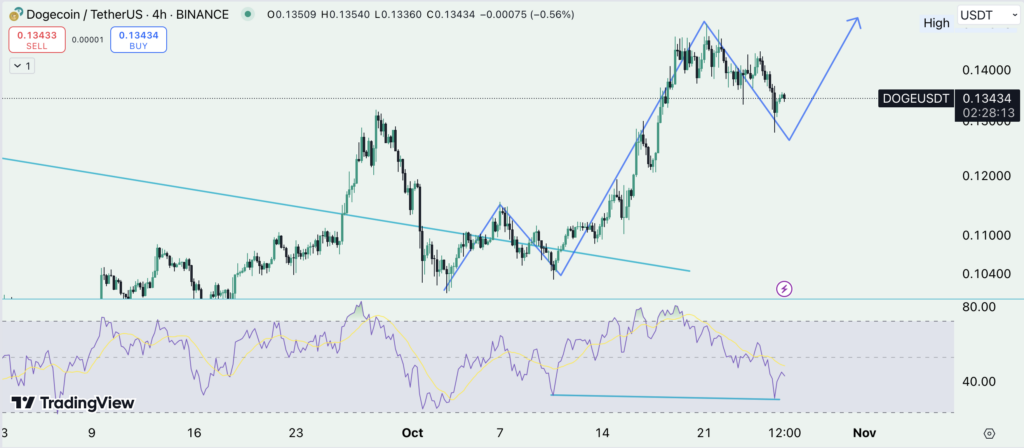Click the countdown 02:28:13 label
The height and width of the screenshot is (448, 1024).
click(x=988, y=113)
